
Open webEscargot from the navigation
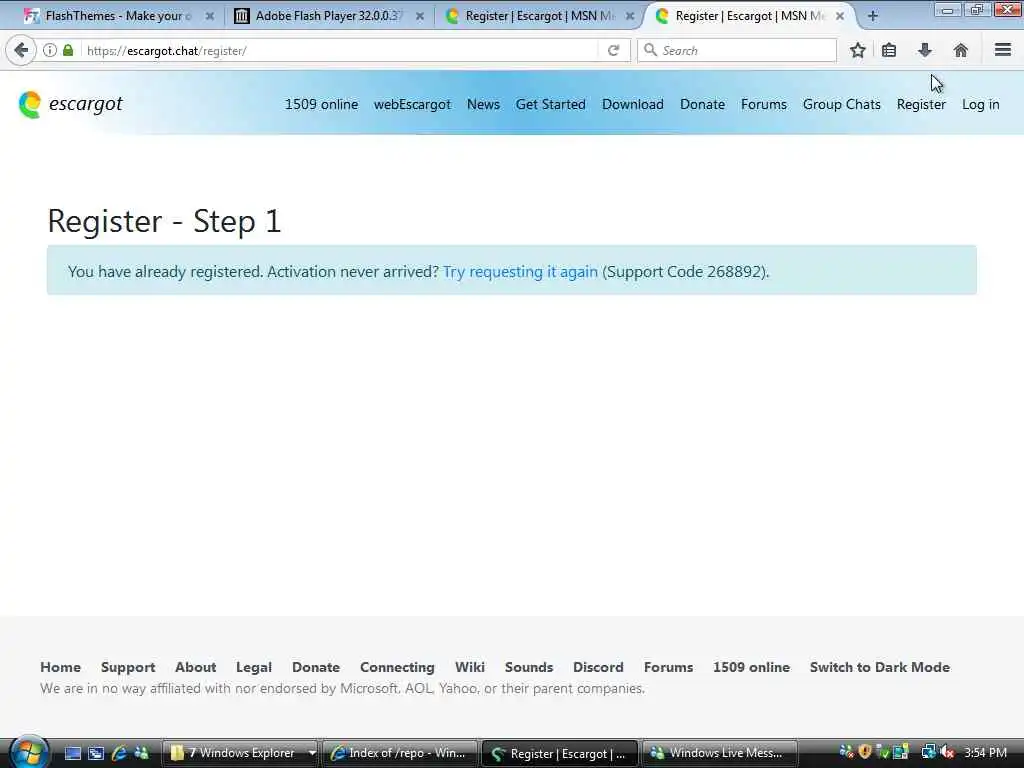click(x=412, y=104)
